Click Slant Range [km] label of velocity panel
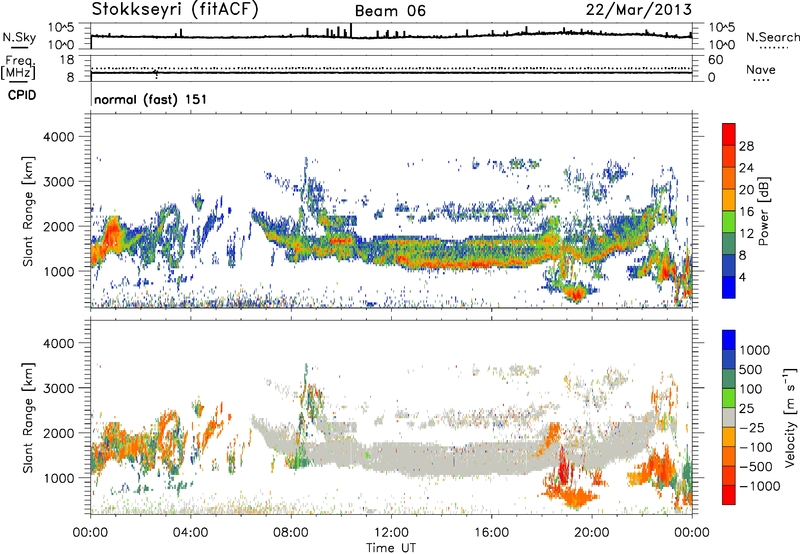Viewport: 800px width, 554px height. [x=28, y=418]
